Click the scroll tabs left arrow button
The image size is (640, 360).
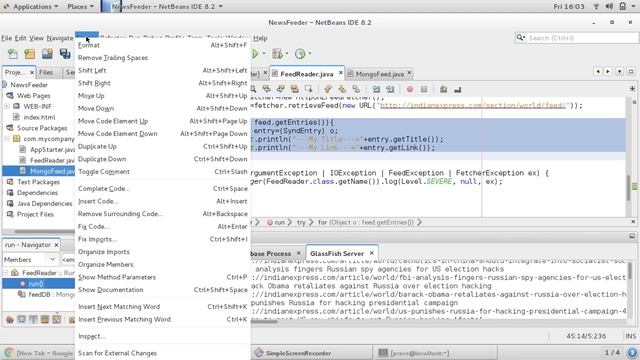pyautogui.click(x=598, y=71)
